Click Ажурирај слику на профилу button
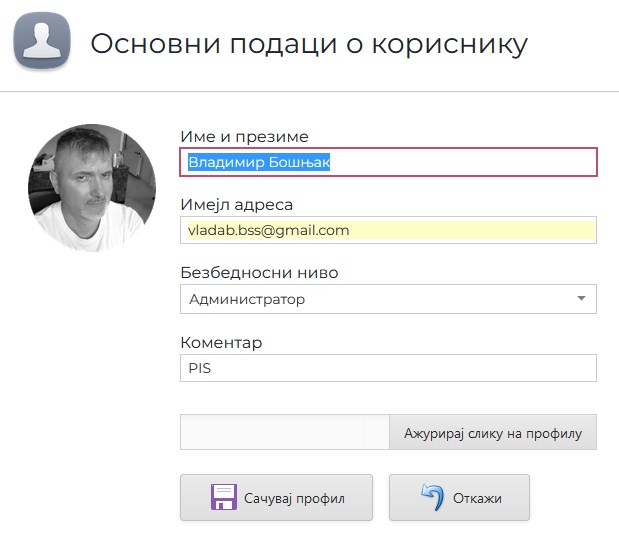Image resolution: width=619 pixels, height=539 pixels. click(x=492, y=433)
